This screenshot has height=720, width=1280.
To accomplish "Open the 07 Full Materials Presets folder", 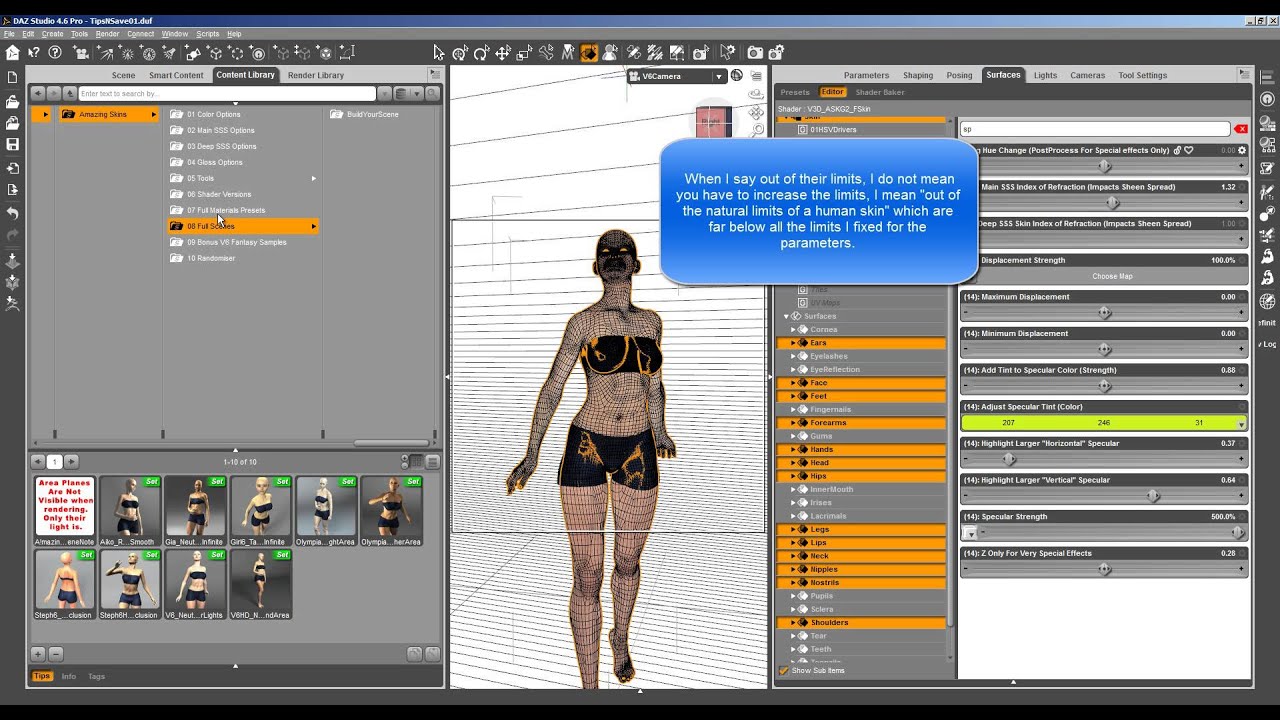I will tap(226, 210).
